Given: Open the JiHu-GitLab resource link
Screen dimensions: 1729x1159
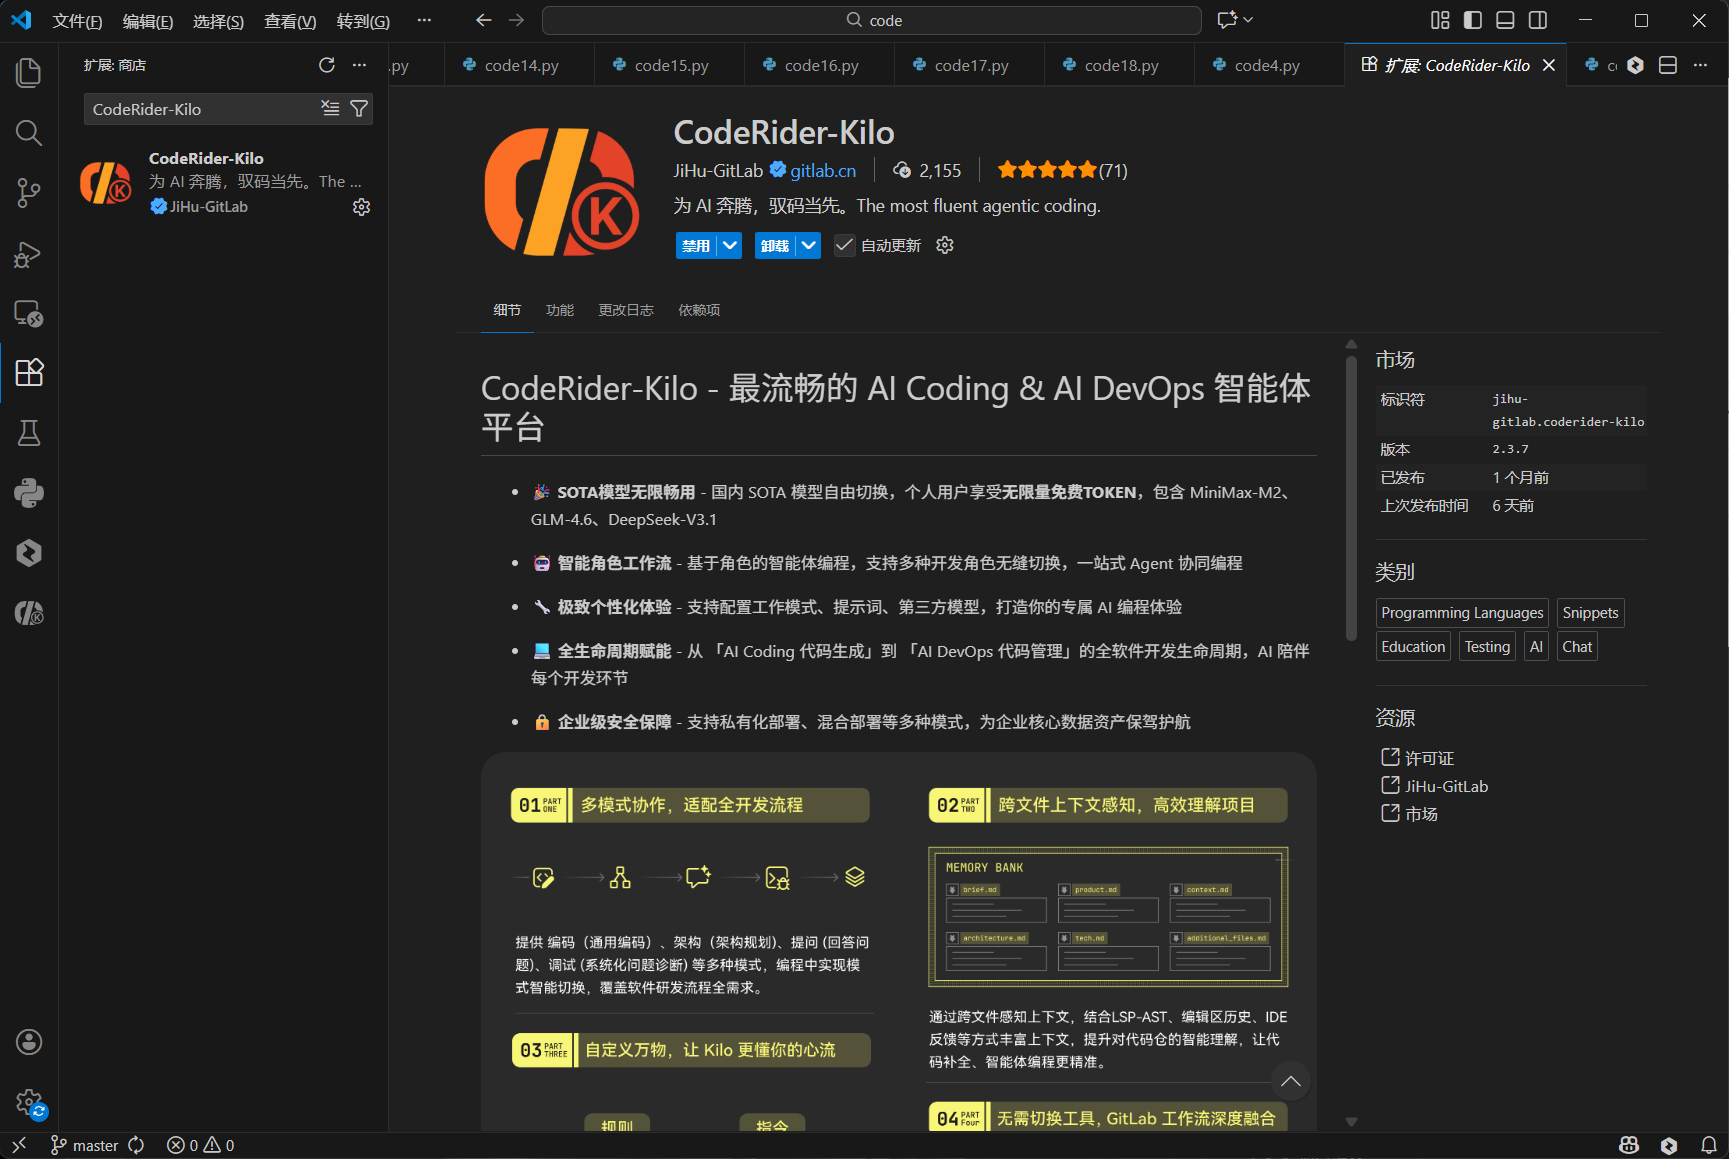Looking at the screenshot, I should click(x=1446, y=786).
